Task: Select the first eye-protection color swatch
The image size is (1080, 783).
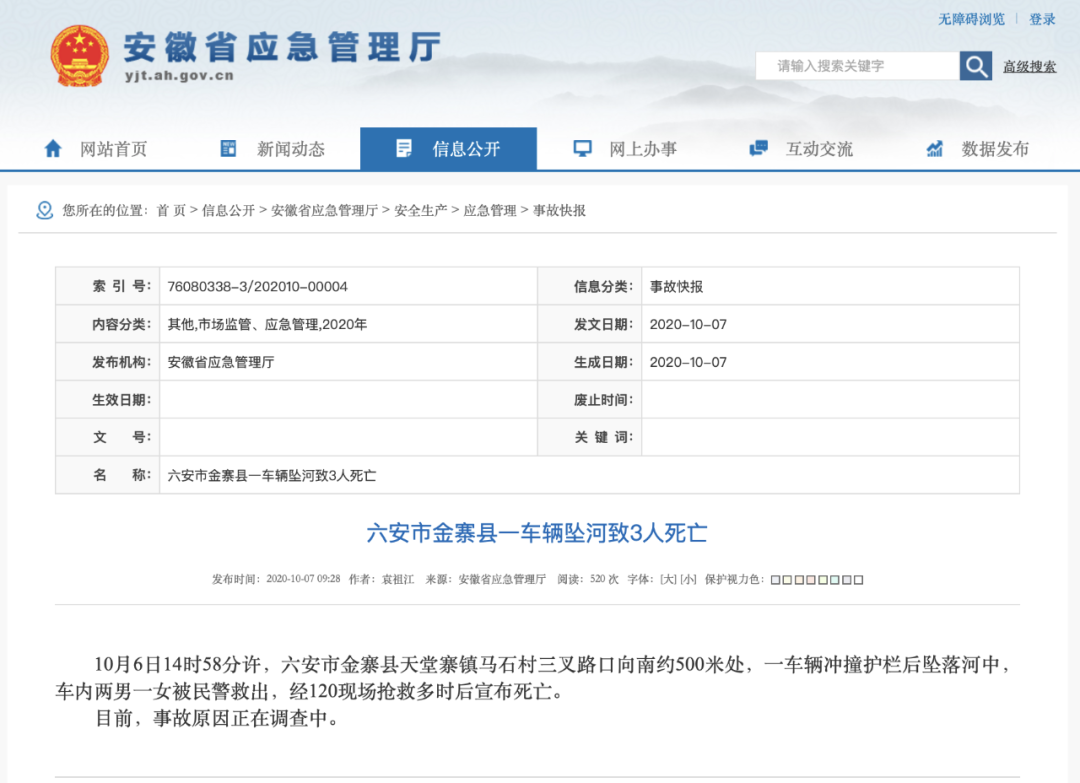Action: coord(775,580)
